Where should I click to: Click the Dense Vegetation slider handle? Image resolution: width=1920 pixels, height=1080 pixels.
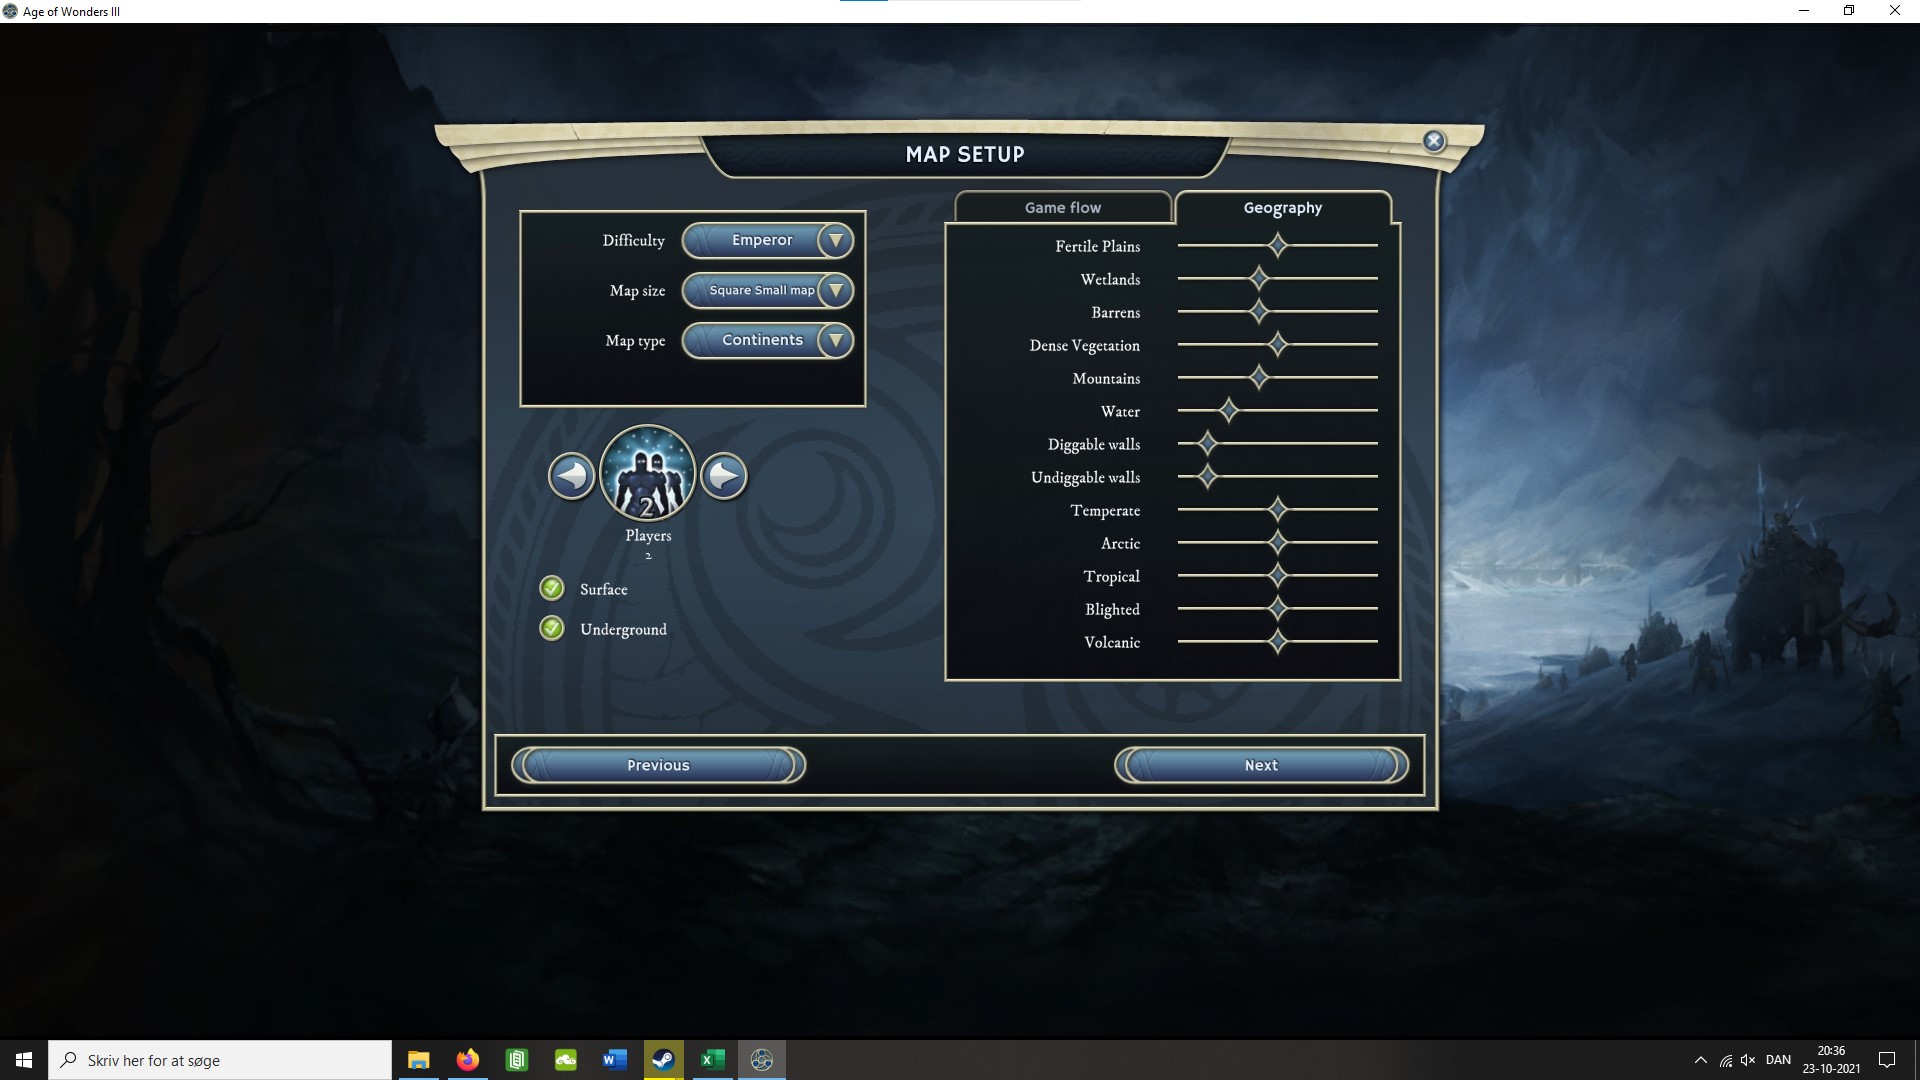coord(1278,344)
